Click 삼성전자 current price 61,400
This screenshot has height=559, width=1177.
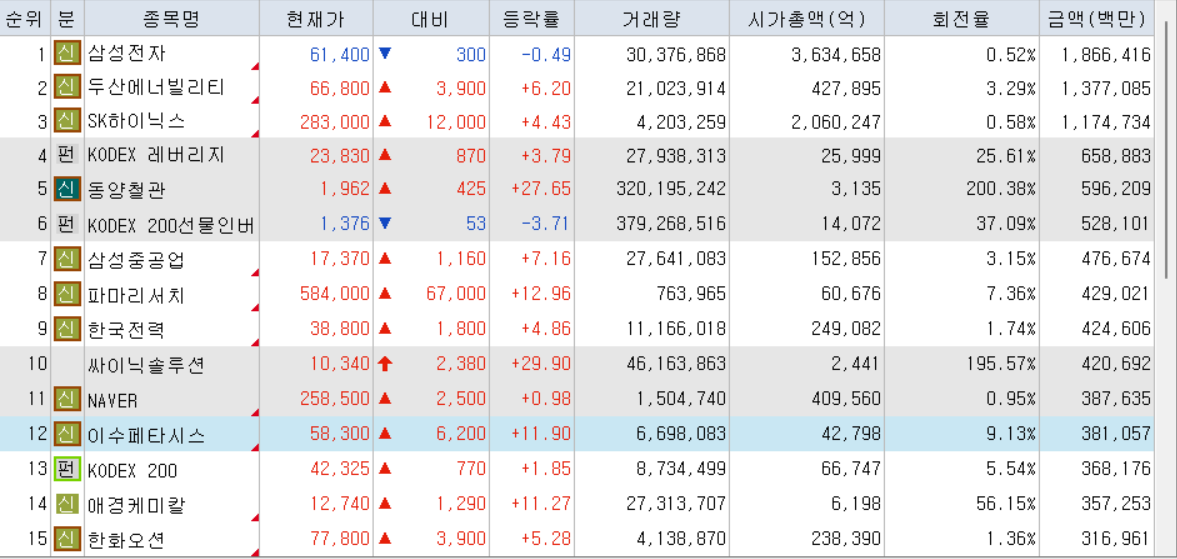(x=339, y=55)
